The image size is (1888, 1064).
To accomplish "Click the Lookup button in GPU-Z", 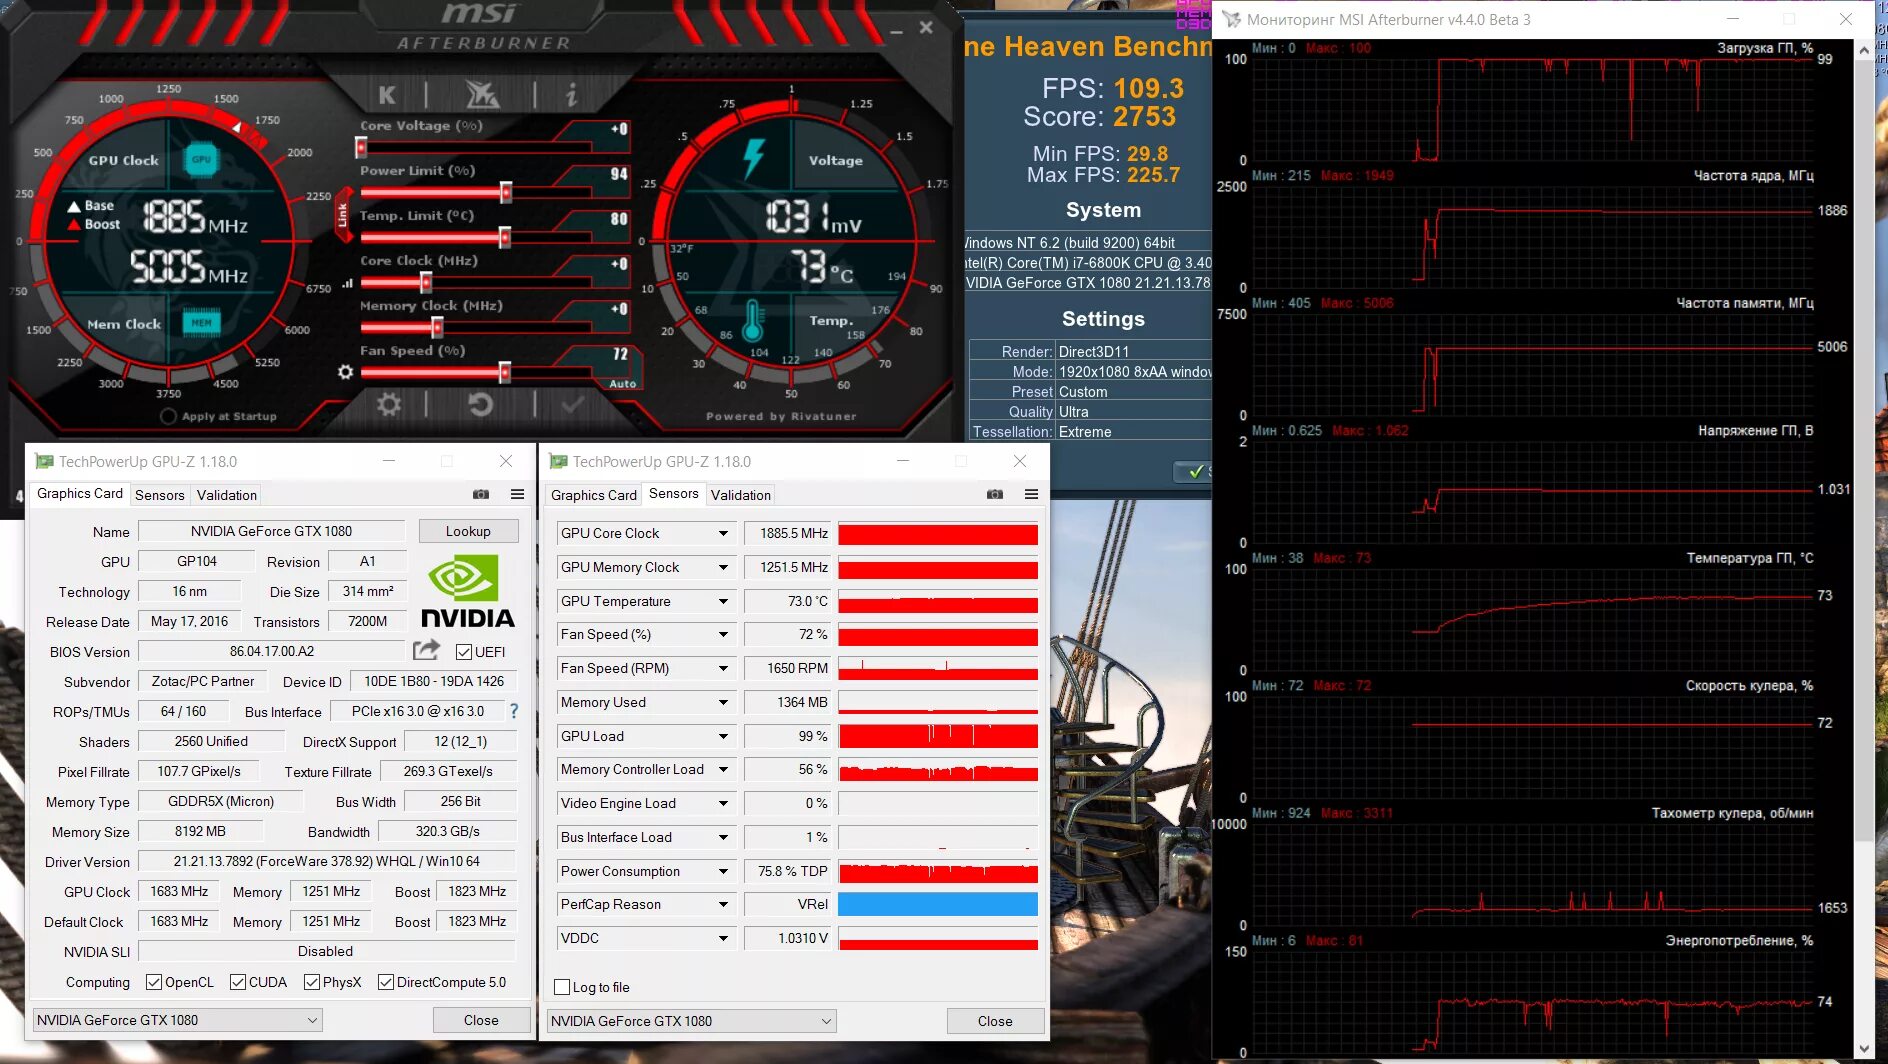I will [x=468, y=531].
